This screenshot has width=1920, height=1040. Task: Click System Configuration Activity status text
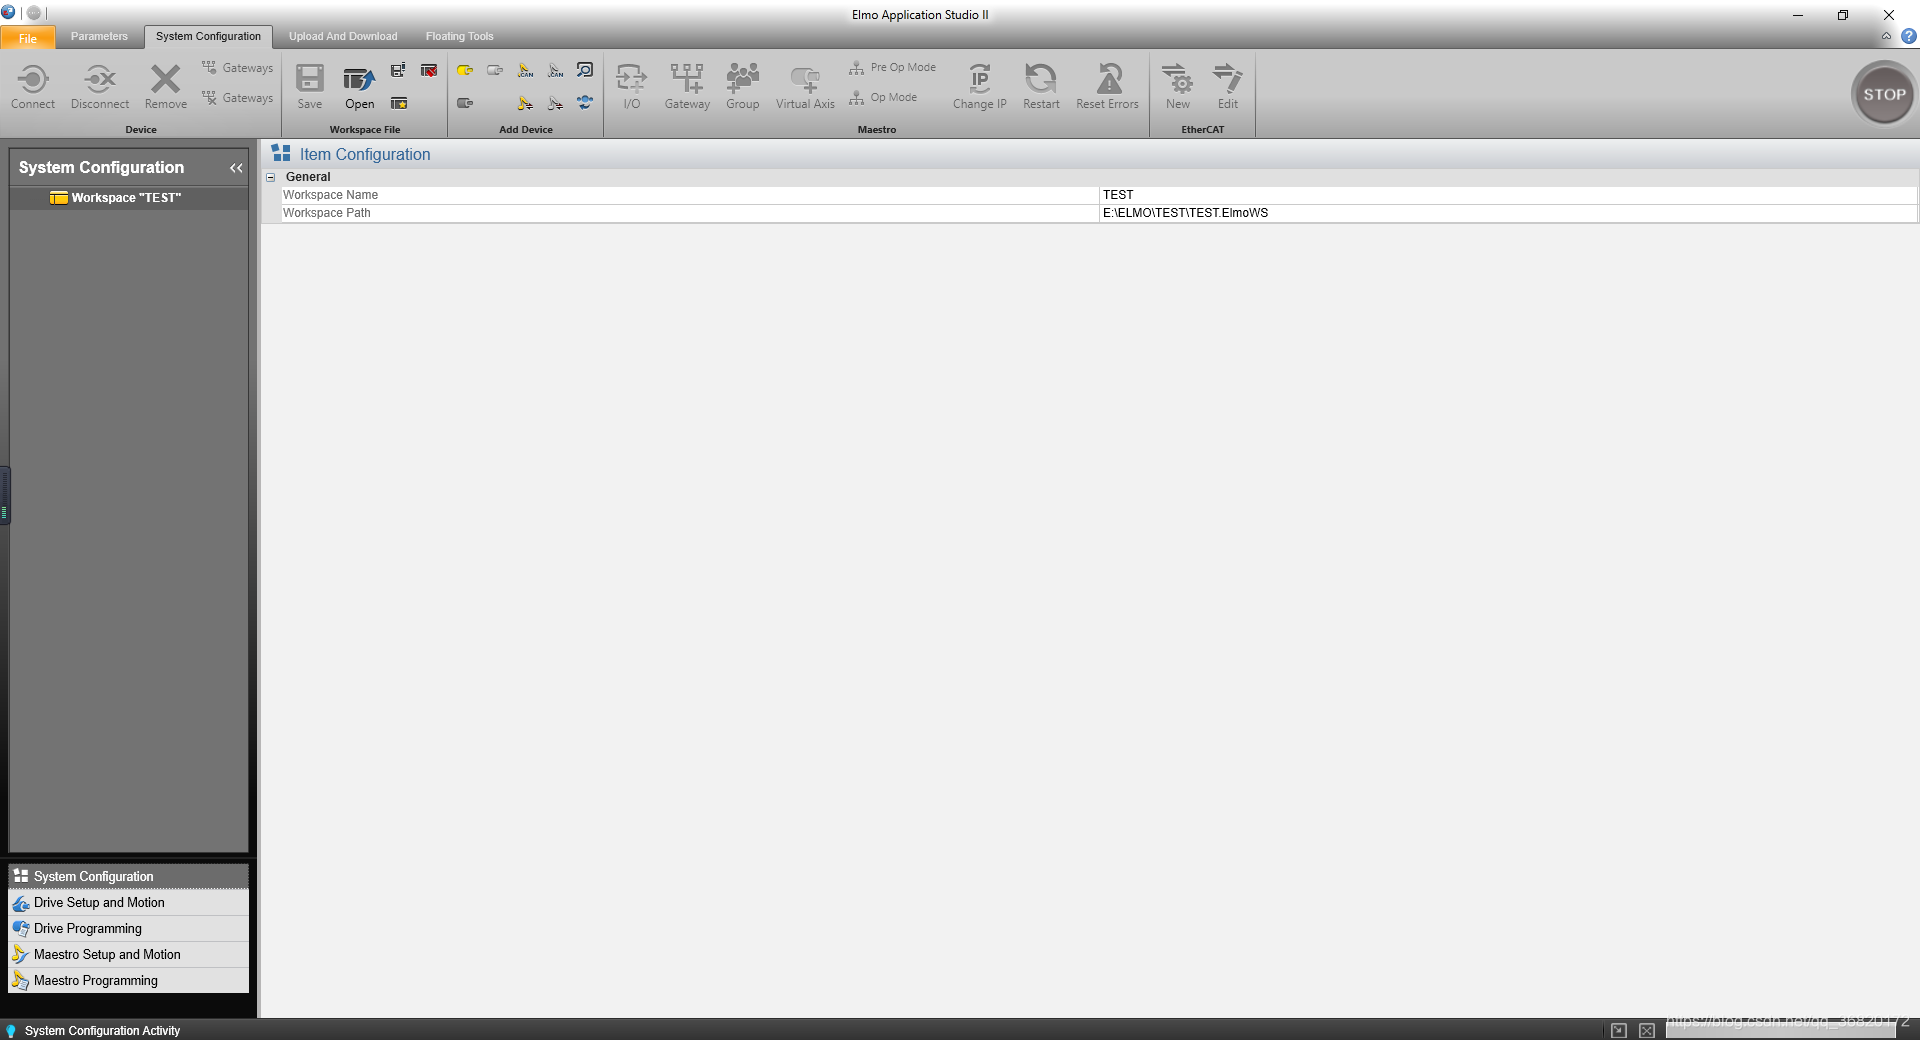pyautogui.click(x=102, y=1030)
